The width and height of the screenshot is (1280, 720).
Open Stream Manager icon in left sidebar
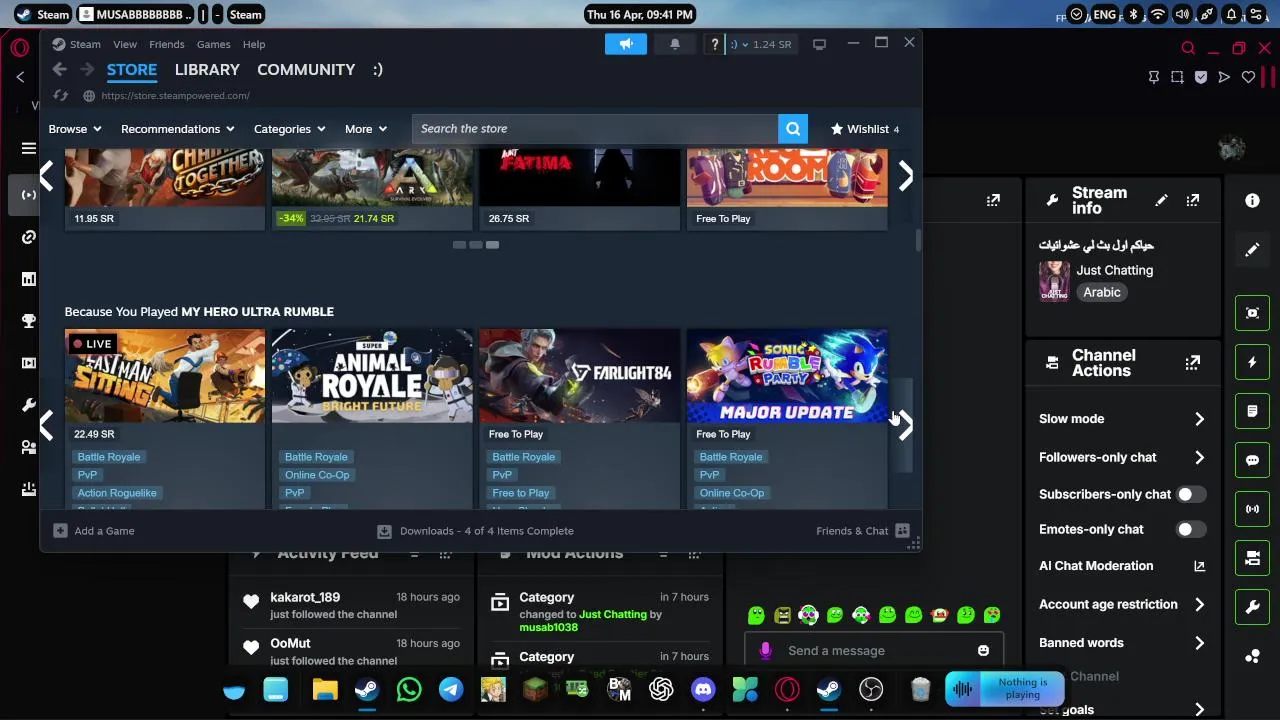click(x=28, y=194)
